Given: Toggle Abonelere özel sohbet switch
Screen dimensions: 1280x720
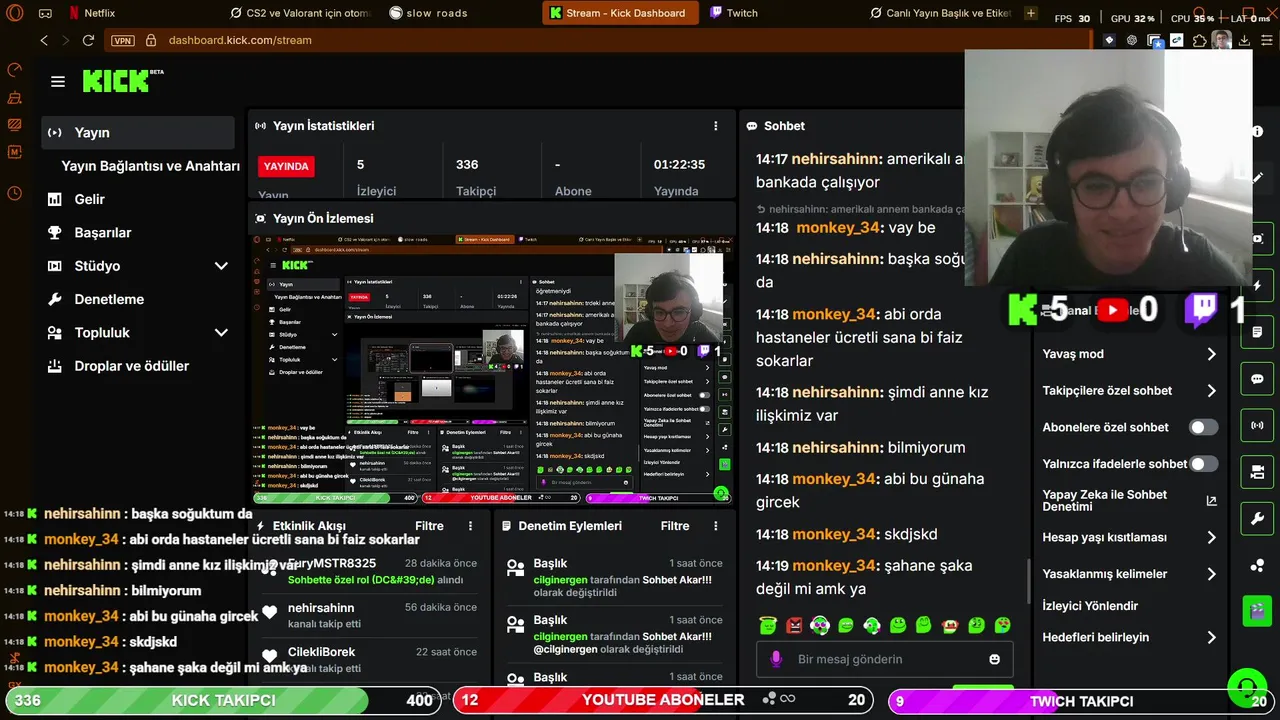Looking at the screenshot, I should (x=1203, y=427).
